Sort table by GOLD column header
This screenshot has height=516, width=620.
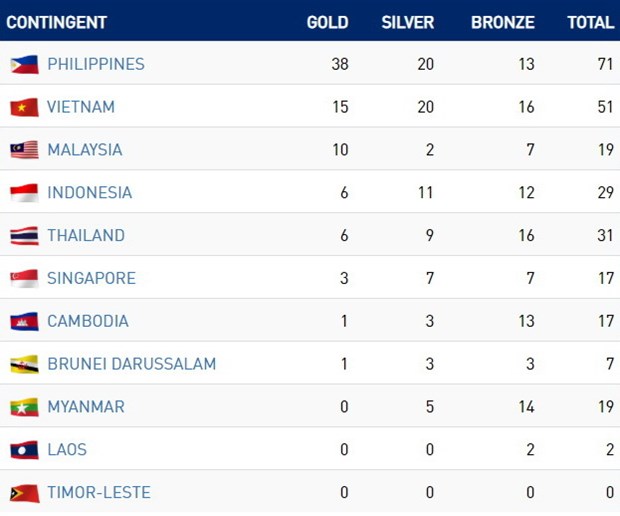tap(327, 22)
